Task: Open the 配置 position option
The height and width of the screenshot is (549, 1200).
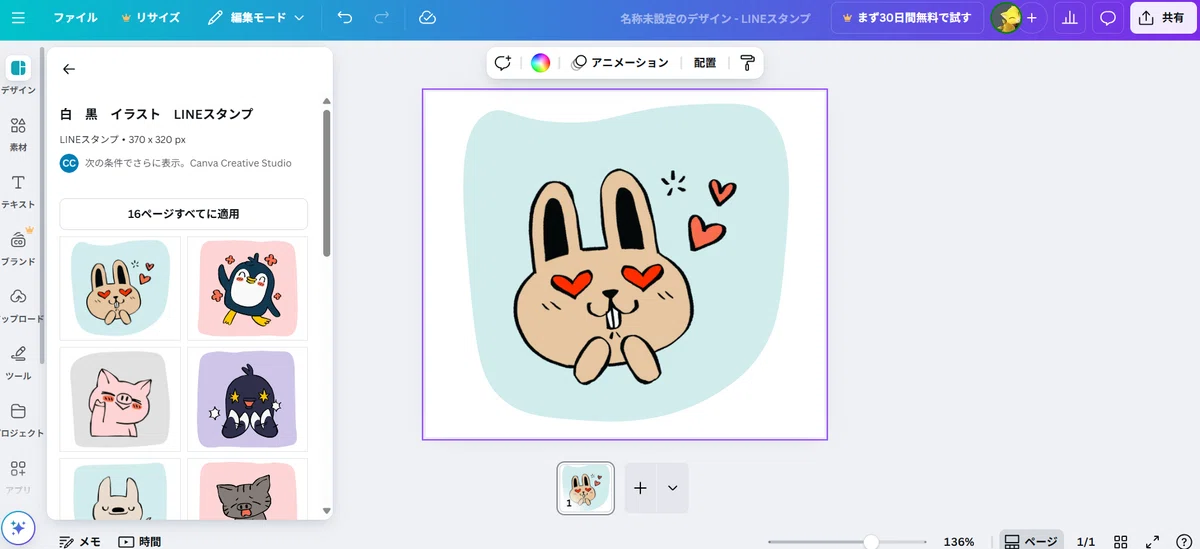Action: coord(705,63)
